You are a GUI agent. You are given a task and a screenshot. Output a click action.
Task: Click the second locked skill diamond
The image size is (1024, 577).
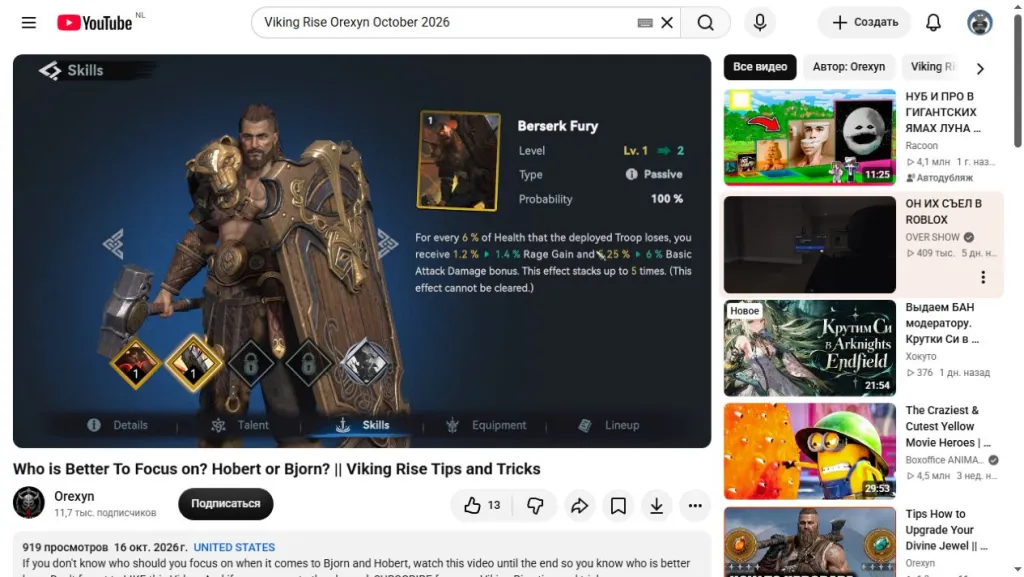click(308, 364)
